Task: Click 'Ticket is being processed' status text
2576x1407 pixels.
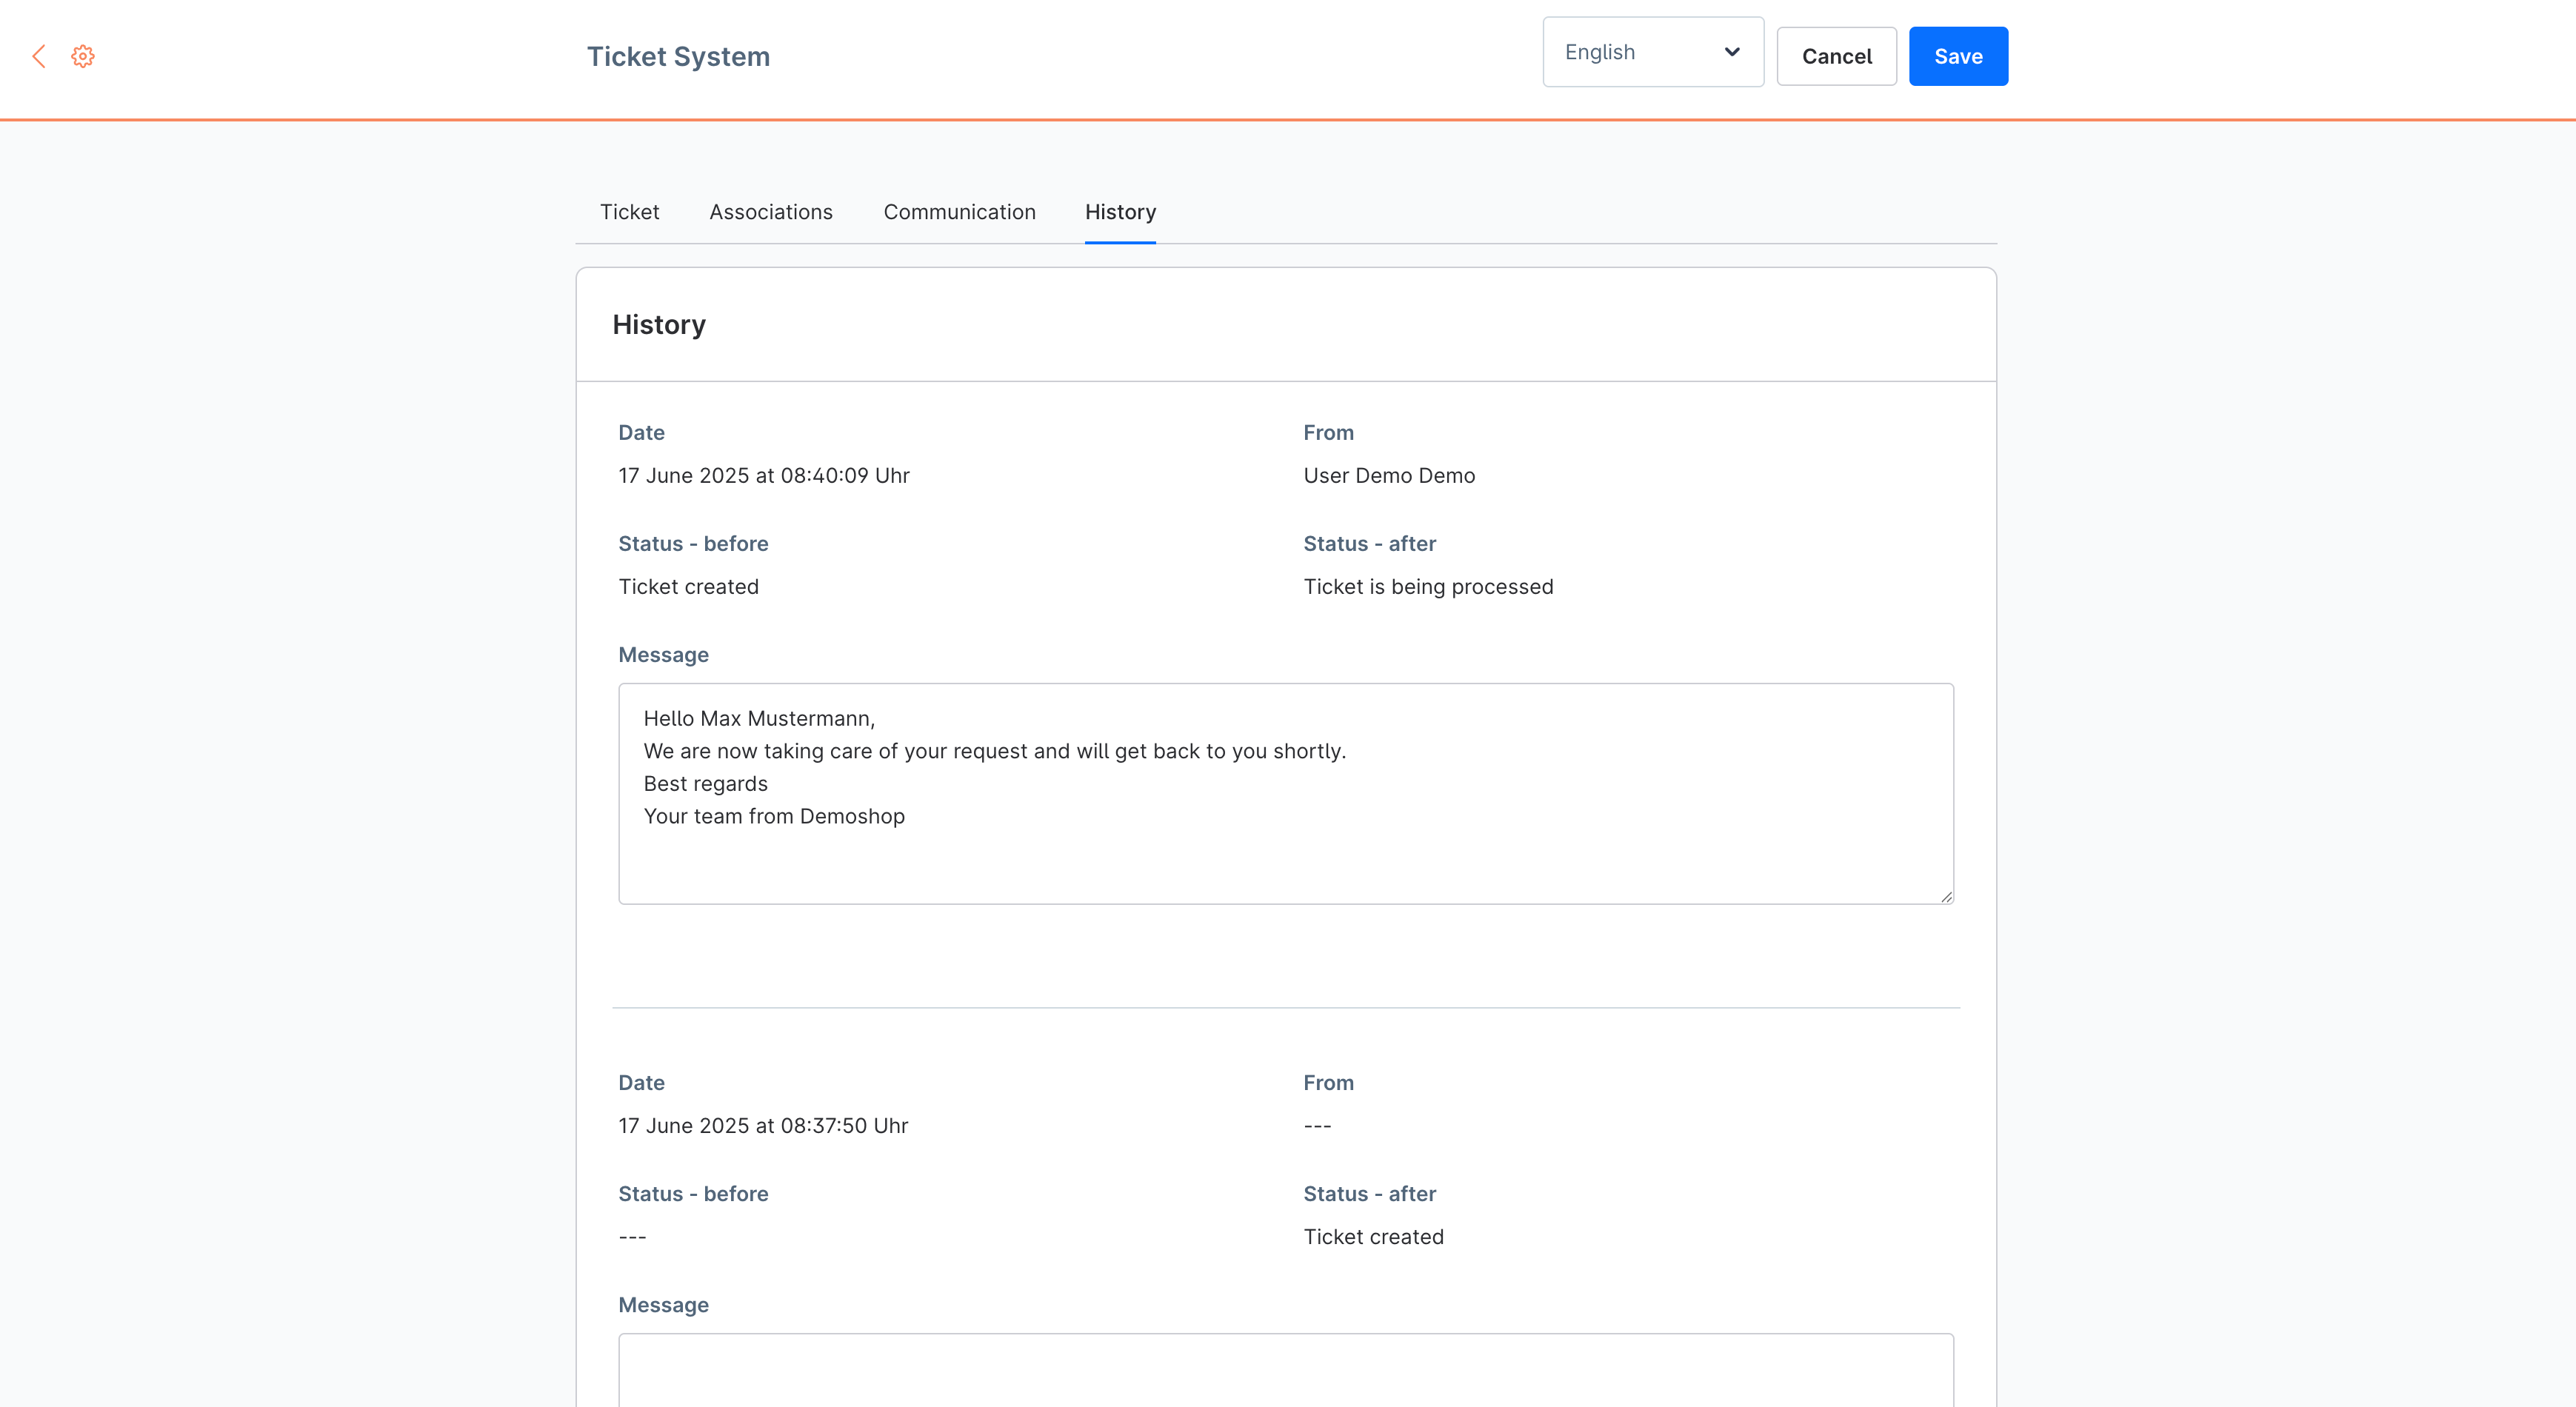Action: (1428, 587)
